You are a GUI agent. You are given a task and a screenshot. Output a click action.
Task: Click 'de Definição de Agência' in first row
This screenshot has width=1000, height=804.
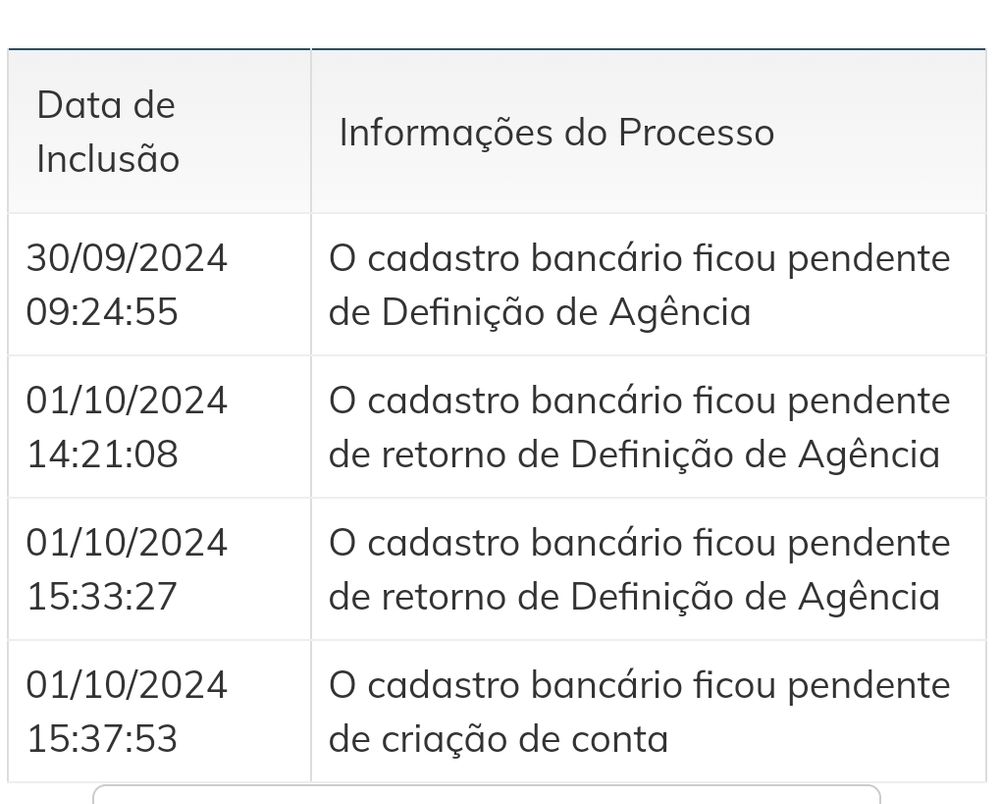point(539,312)
